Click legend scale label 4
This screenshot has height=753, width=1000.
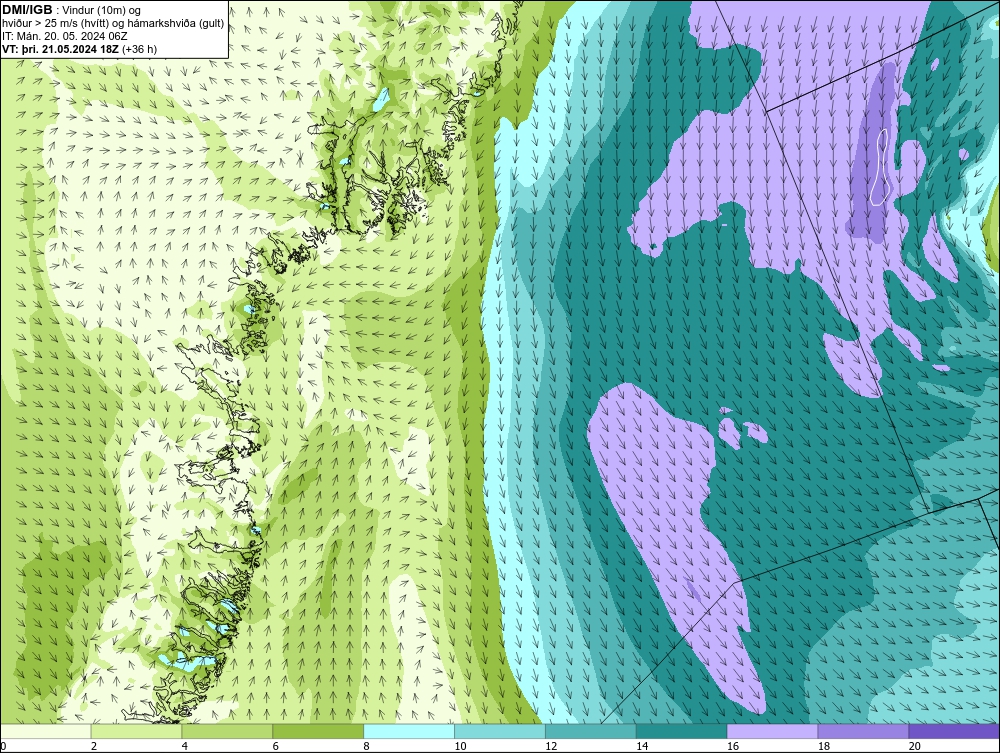[x=185, y=746]
